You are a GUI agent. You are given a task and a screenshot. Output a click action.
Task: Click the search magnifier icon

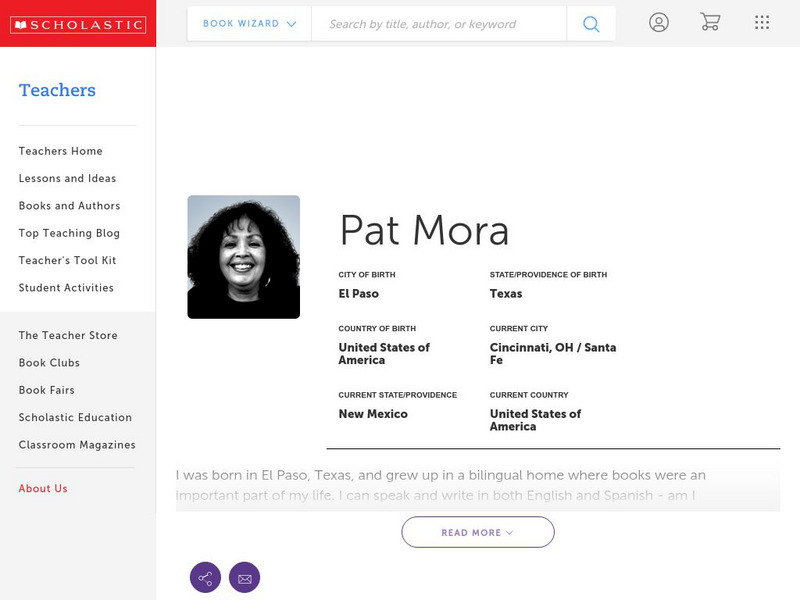[591, 24]
